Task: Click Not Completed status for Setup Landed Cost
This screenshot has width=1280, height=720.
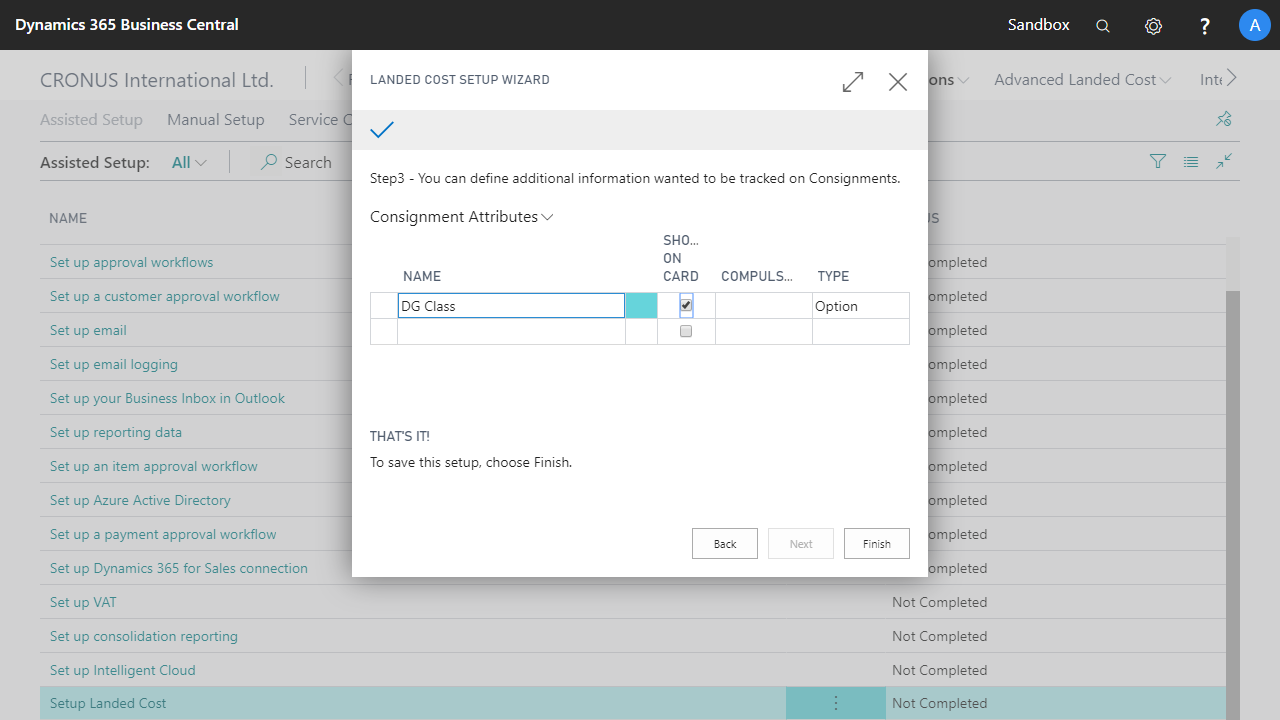Action: (x=939, y=703)
